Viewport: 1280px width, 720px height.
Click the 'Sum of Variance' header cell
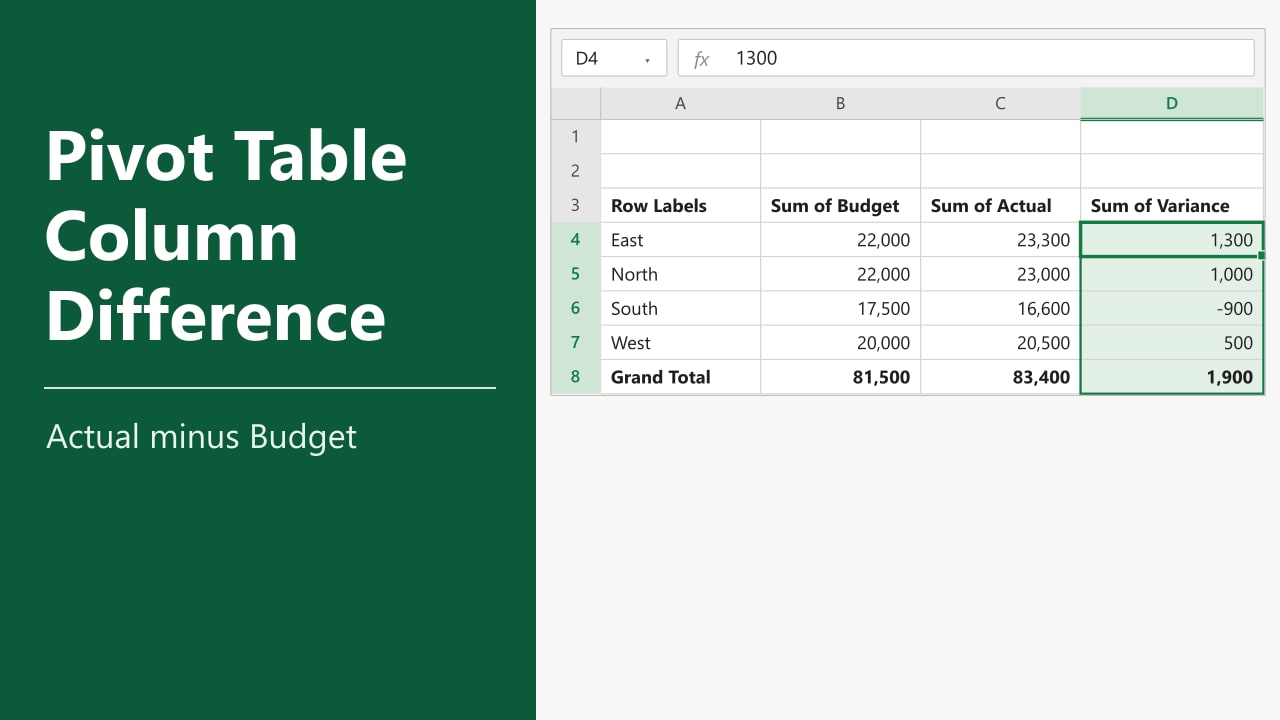[1172, 205]
